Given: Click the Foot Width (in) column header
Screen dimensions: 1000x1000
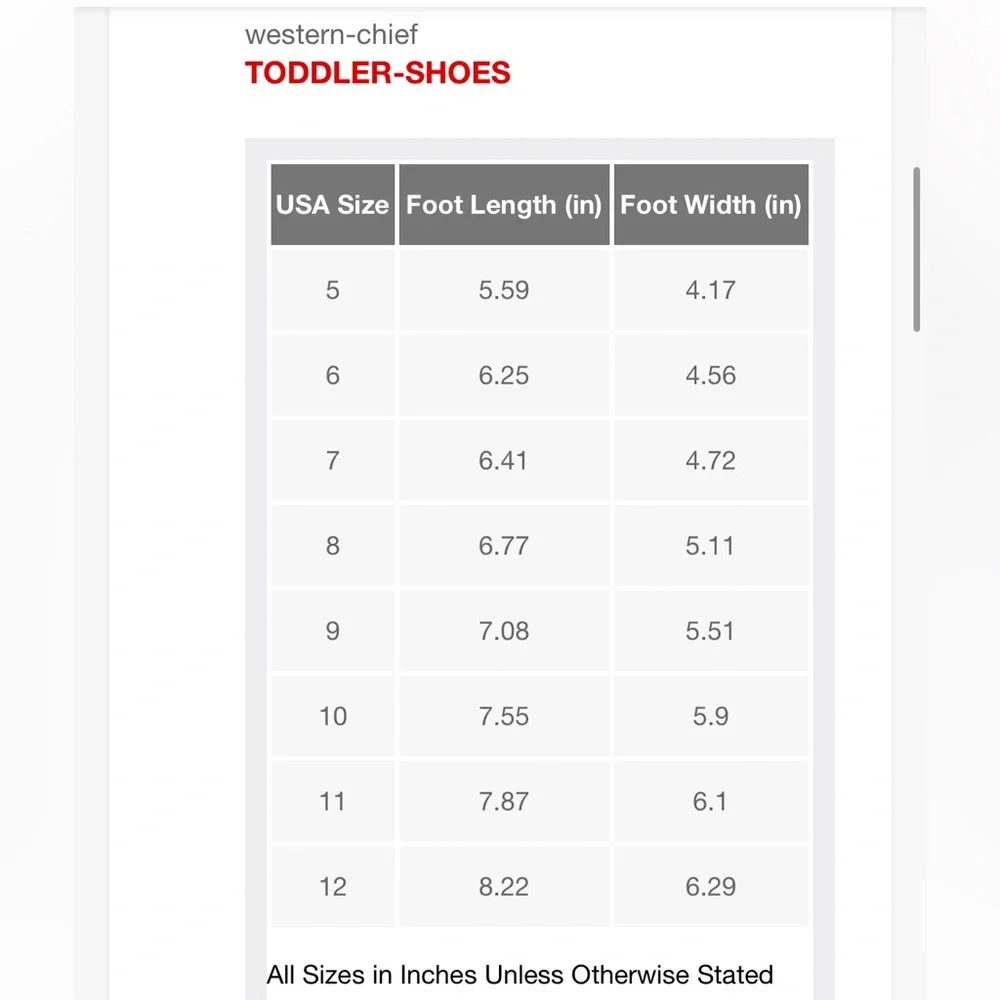Looking at the screenshot, I should point(711,204).
